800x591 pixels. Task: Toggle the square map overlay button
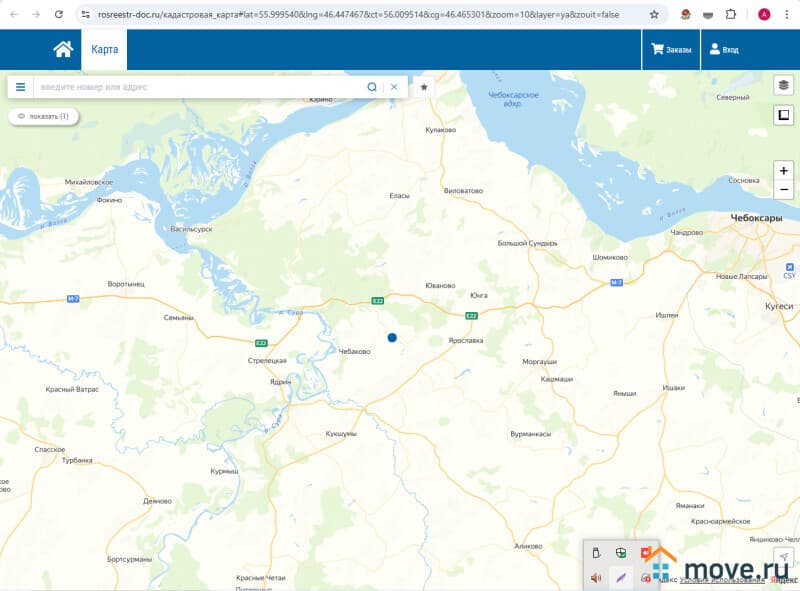[x=783, y=116]
